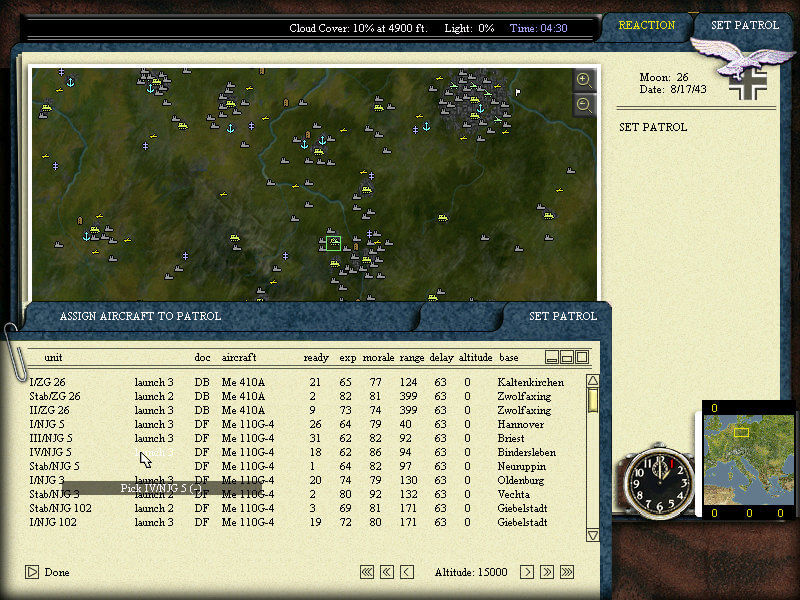Sort by the morale column header
Image resolution: width=800 pixels, height=600 pixels.
click(x=378, y=358)
